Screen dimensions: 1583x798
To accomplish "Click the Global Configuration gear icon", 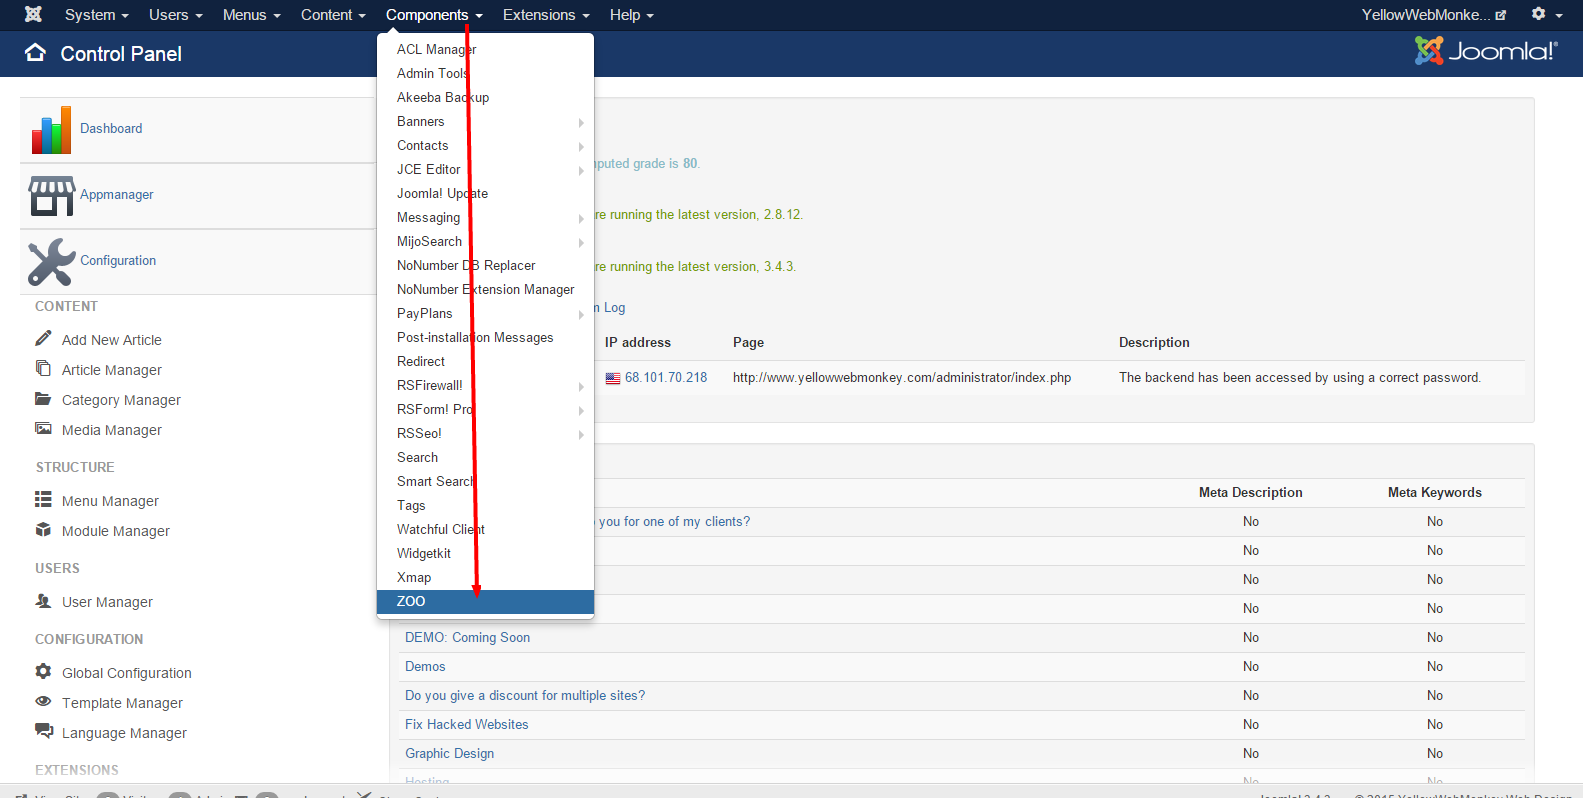I will [43, 671].
